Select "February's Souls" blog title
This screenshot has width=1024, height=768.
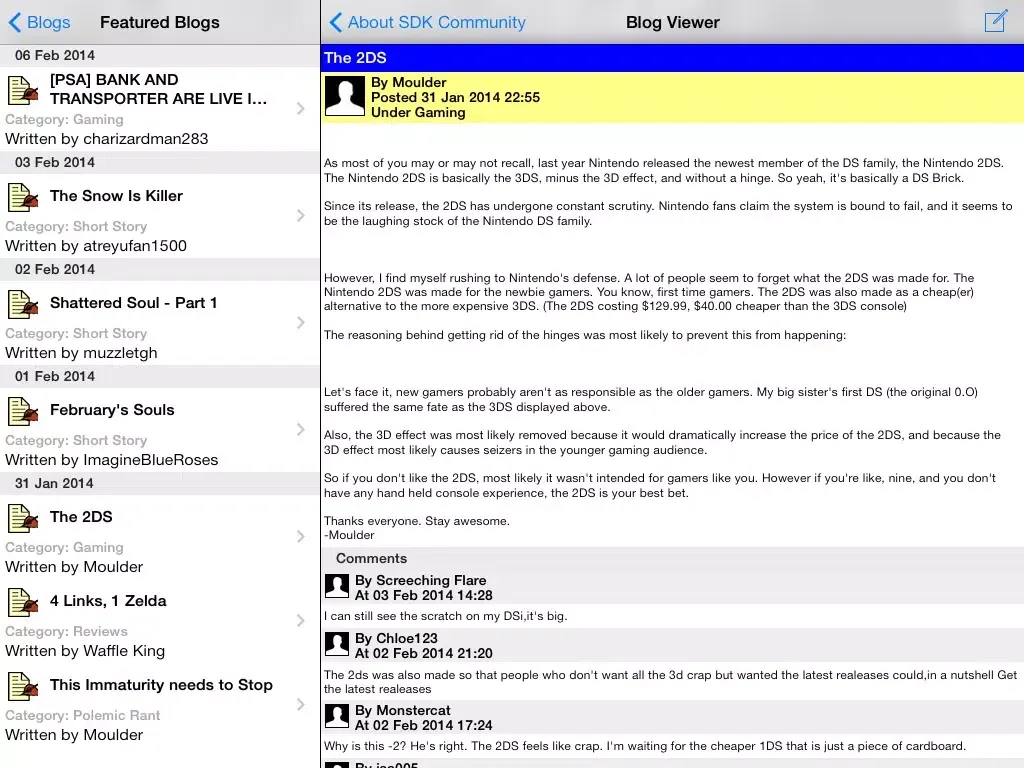pos(112,410)
